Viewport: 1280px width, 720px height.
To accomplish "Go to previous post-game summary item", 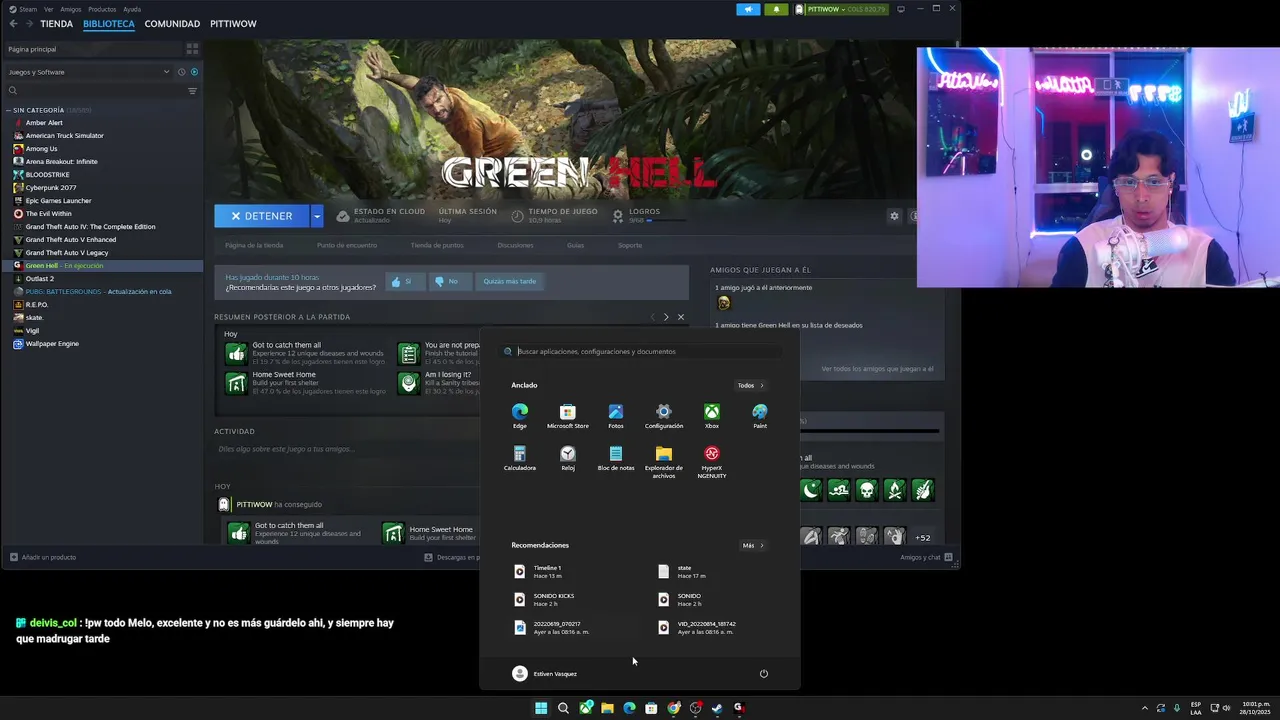I will click(653, 317).
